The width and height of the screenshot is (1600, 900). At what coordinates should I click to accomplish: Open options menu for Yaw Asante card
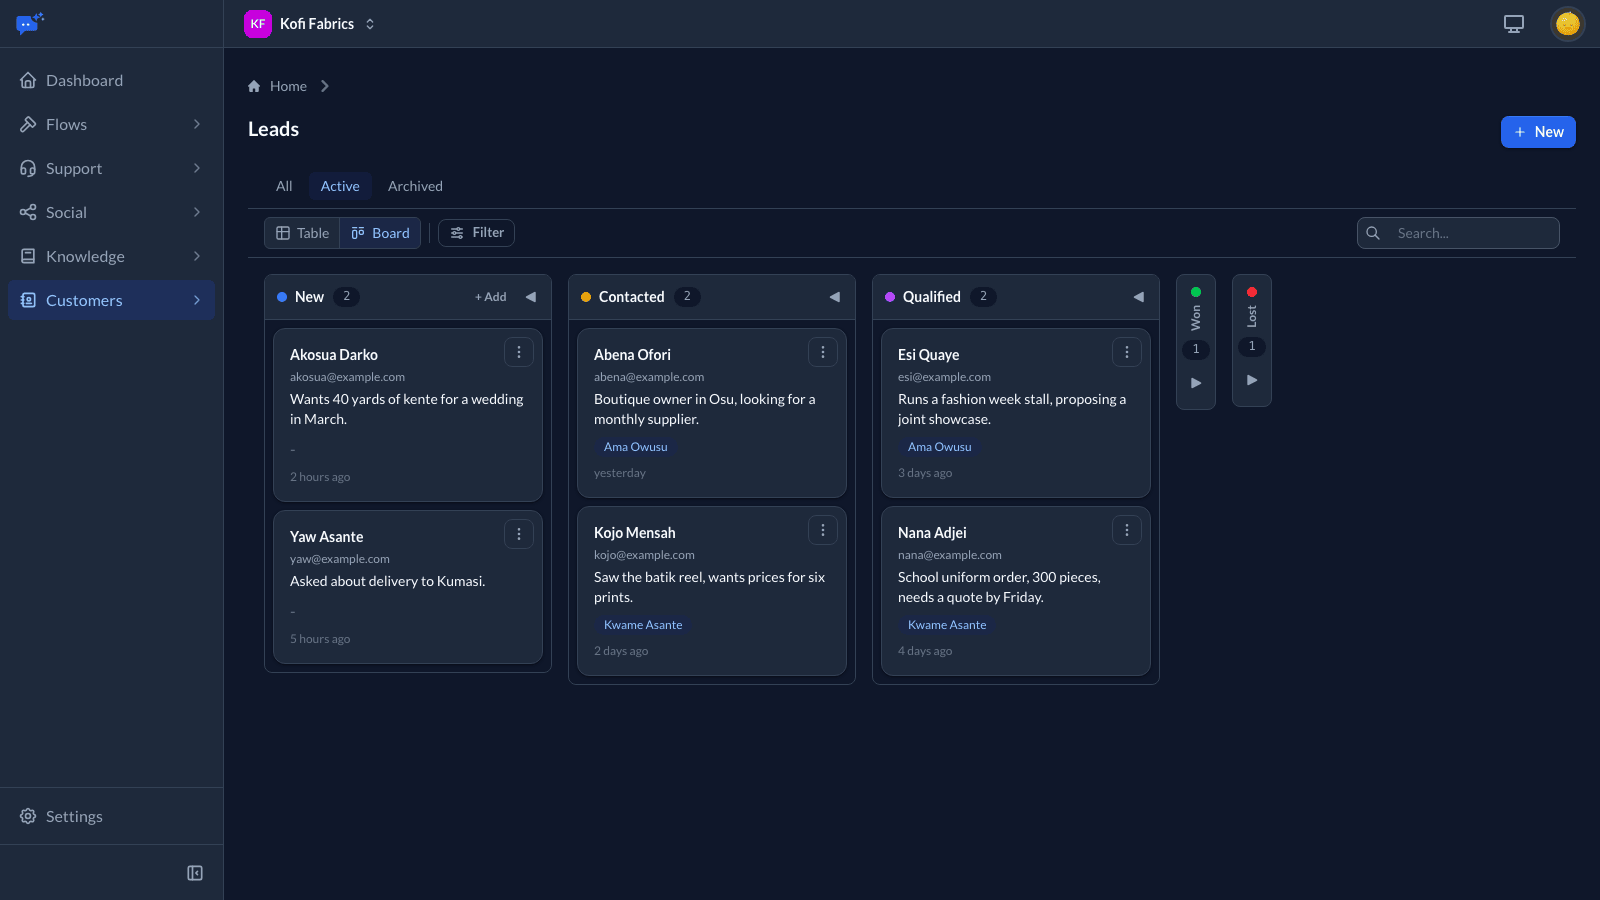pos(519,534)
